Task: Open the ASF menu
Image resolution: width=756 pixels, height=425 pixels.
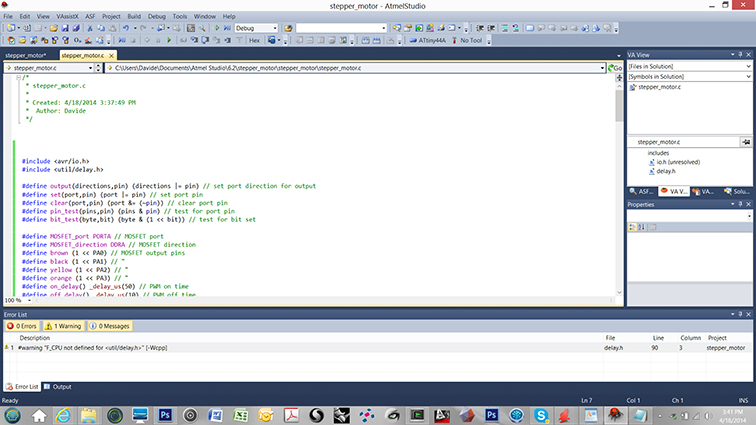Action: (90, 16)
